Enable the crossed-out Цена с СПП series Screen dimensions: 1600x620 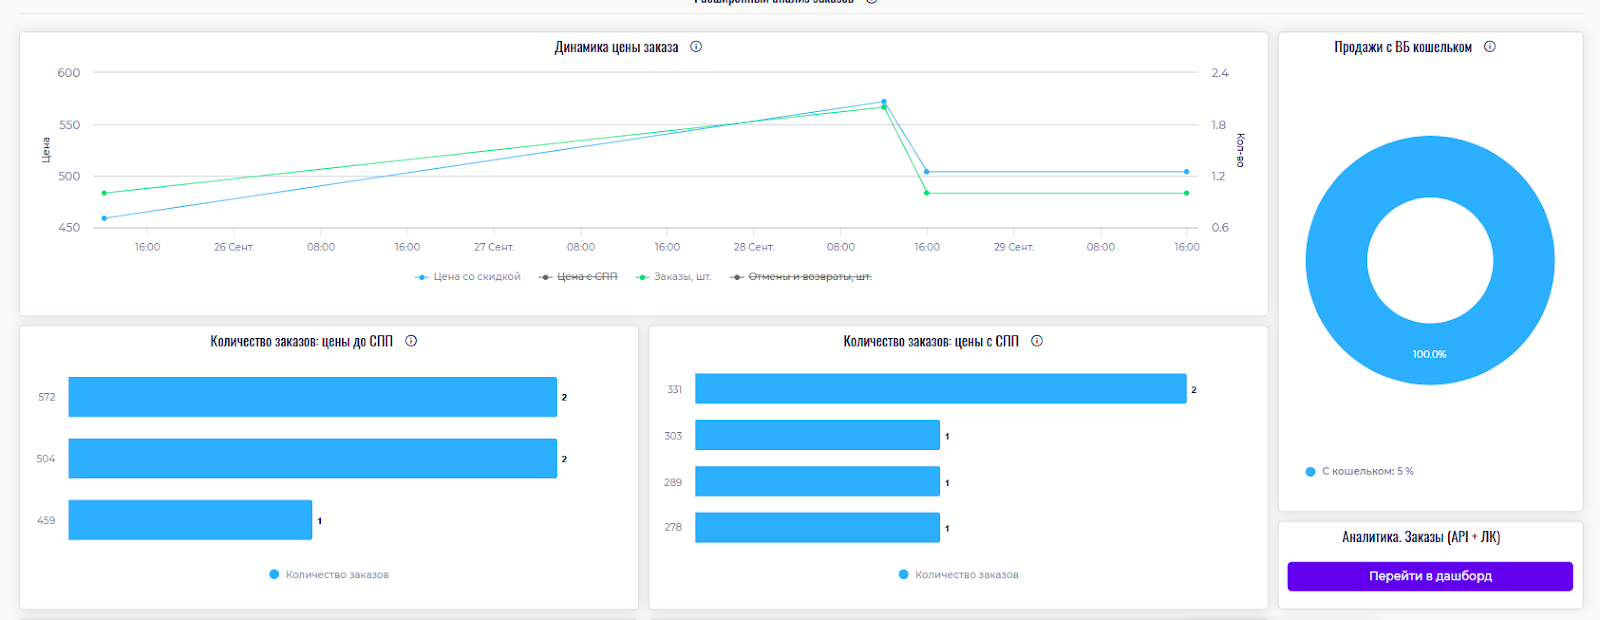pos(579,277)
